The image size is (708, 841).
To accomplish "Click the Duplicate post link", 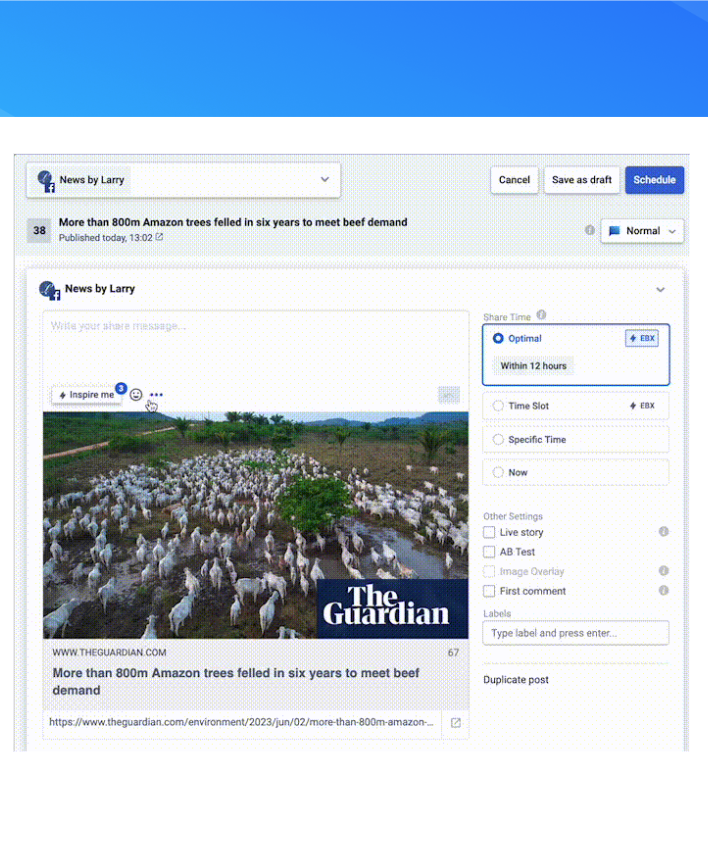I will point(516,680).
